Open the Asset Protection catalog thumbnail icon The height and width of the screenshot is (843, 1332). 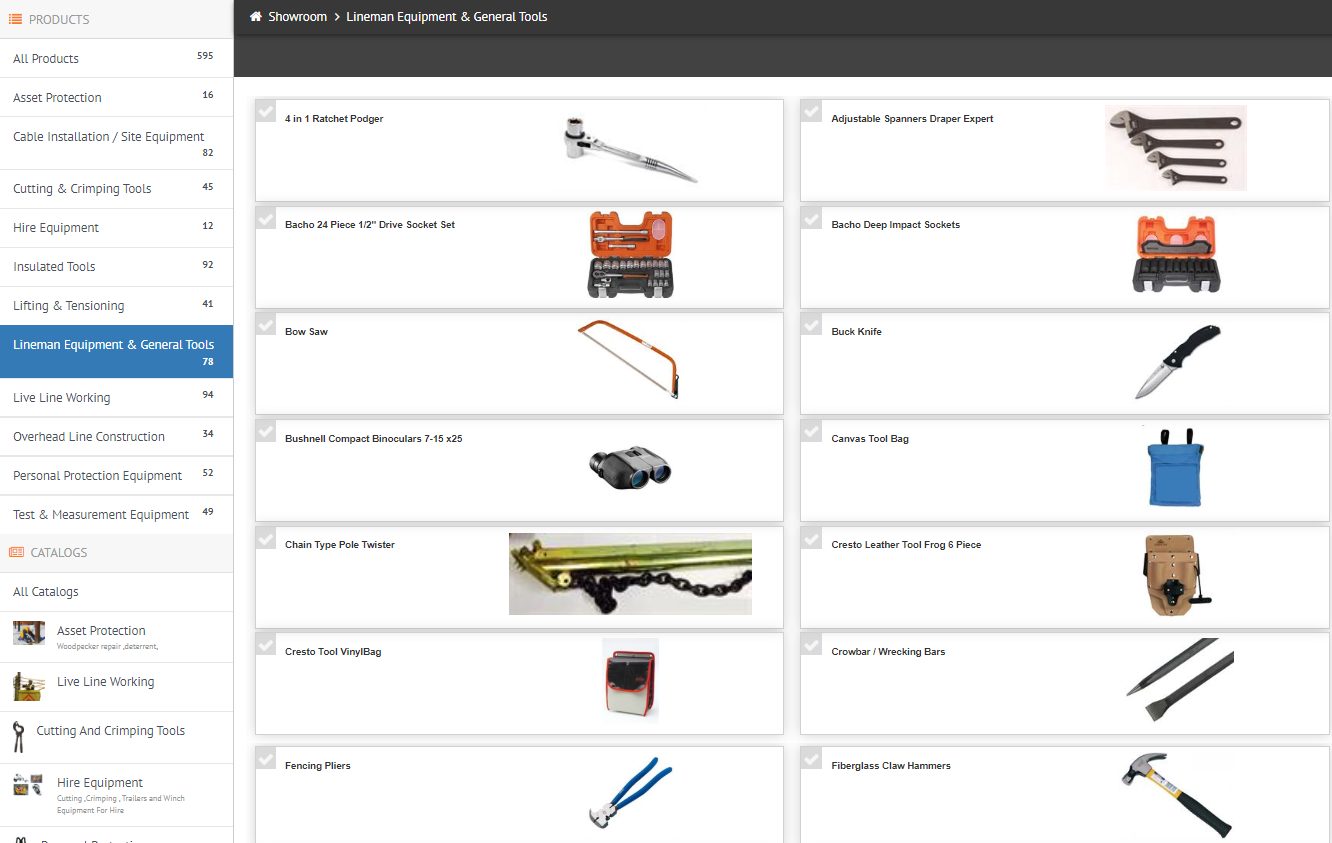pos(29,633)
